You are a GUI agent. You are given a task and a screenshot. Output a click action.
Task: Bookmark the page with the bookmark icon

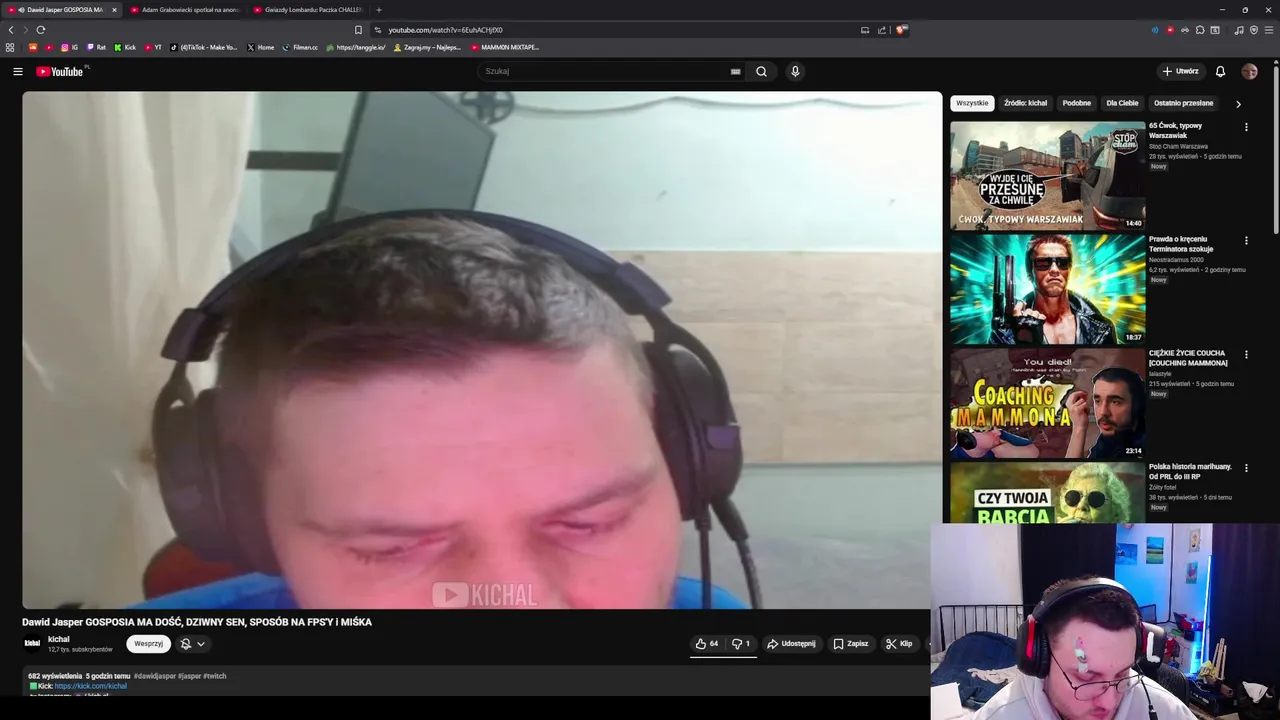pyautogui.click(x=358, y=30)
